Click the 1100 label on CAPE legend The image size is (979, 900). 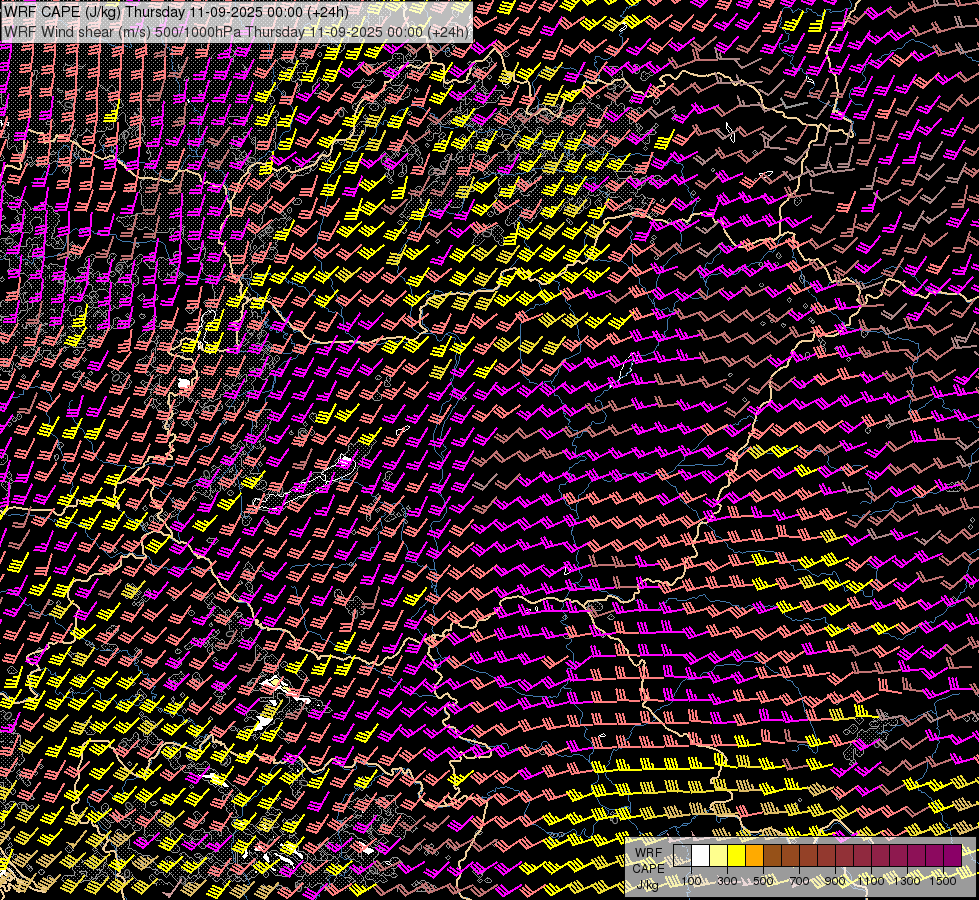click(871, 881)
